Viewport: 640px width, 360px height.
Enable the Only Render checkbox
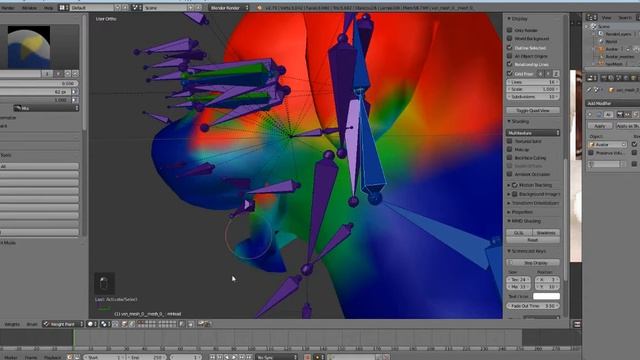[509, 30]
